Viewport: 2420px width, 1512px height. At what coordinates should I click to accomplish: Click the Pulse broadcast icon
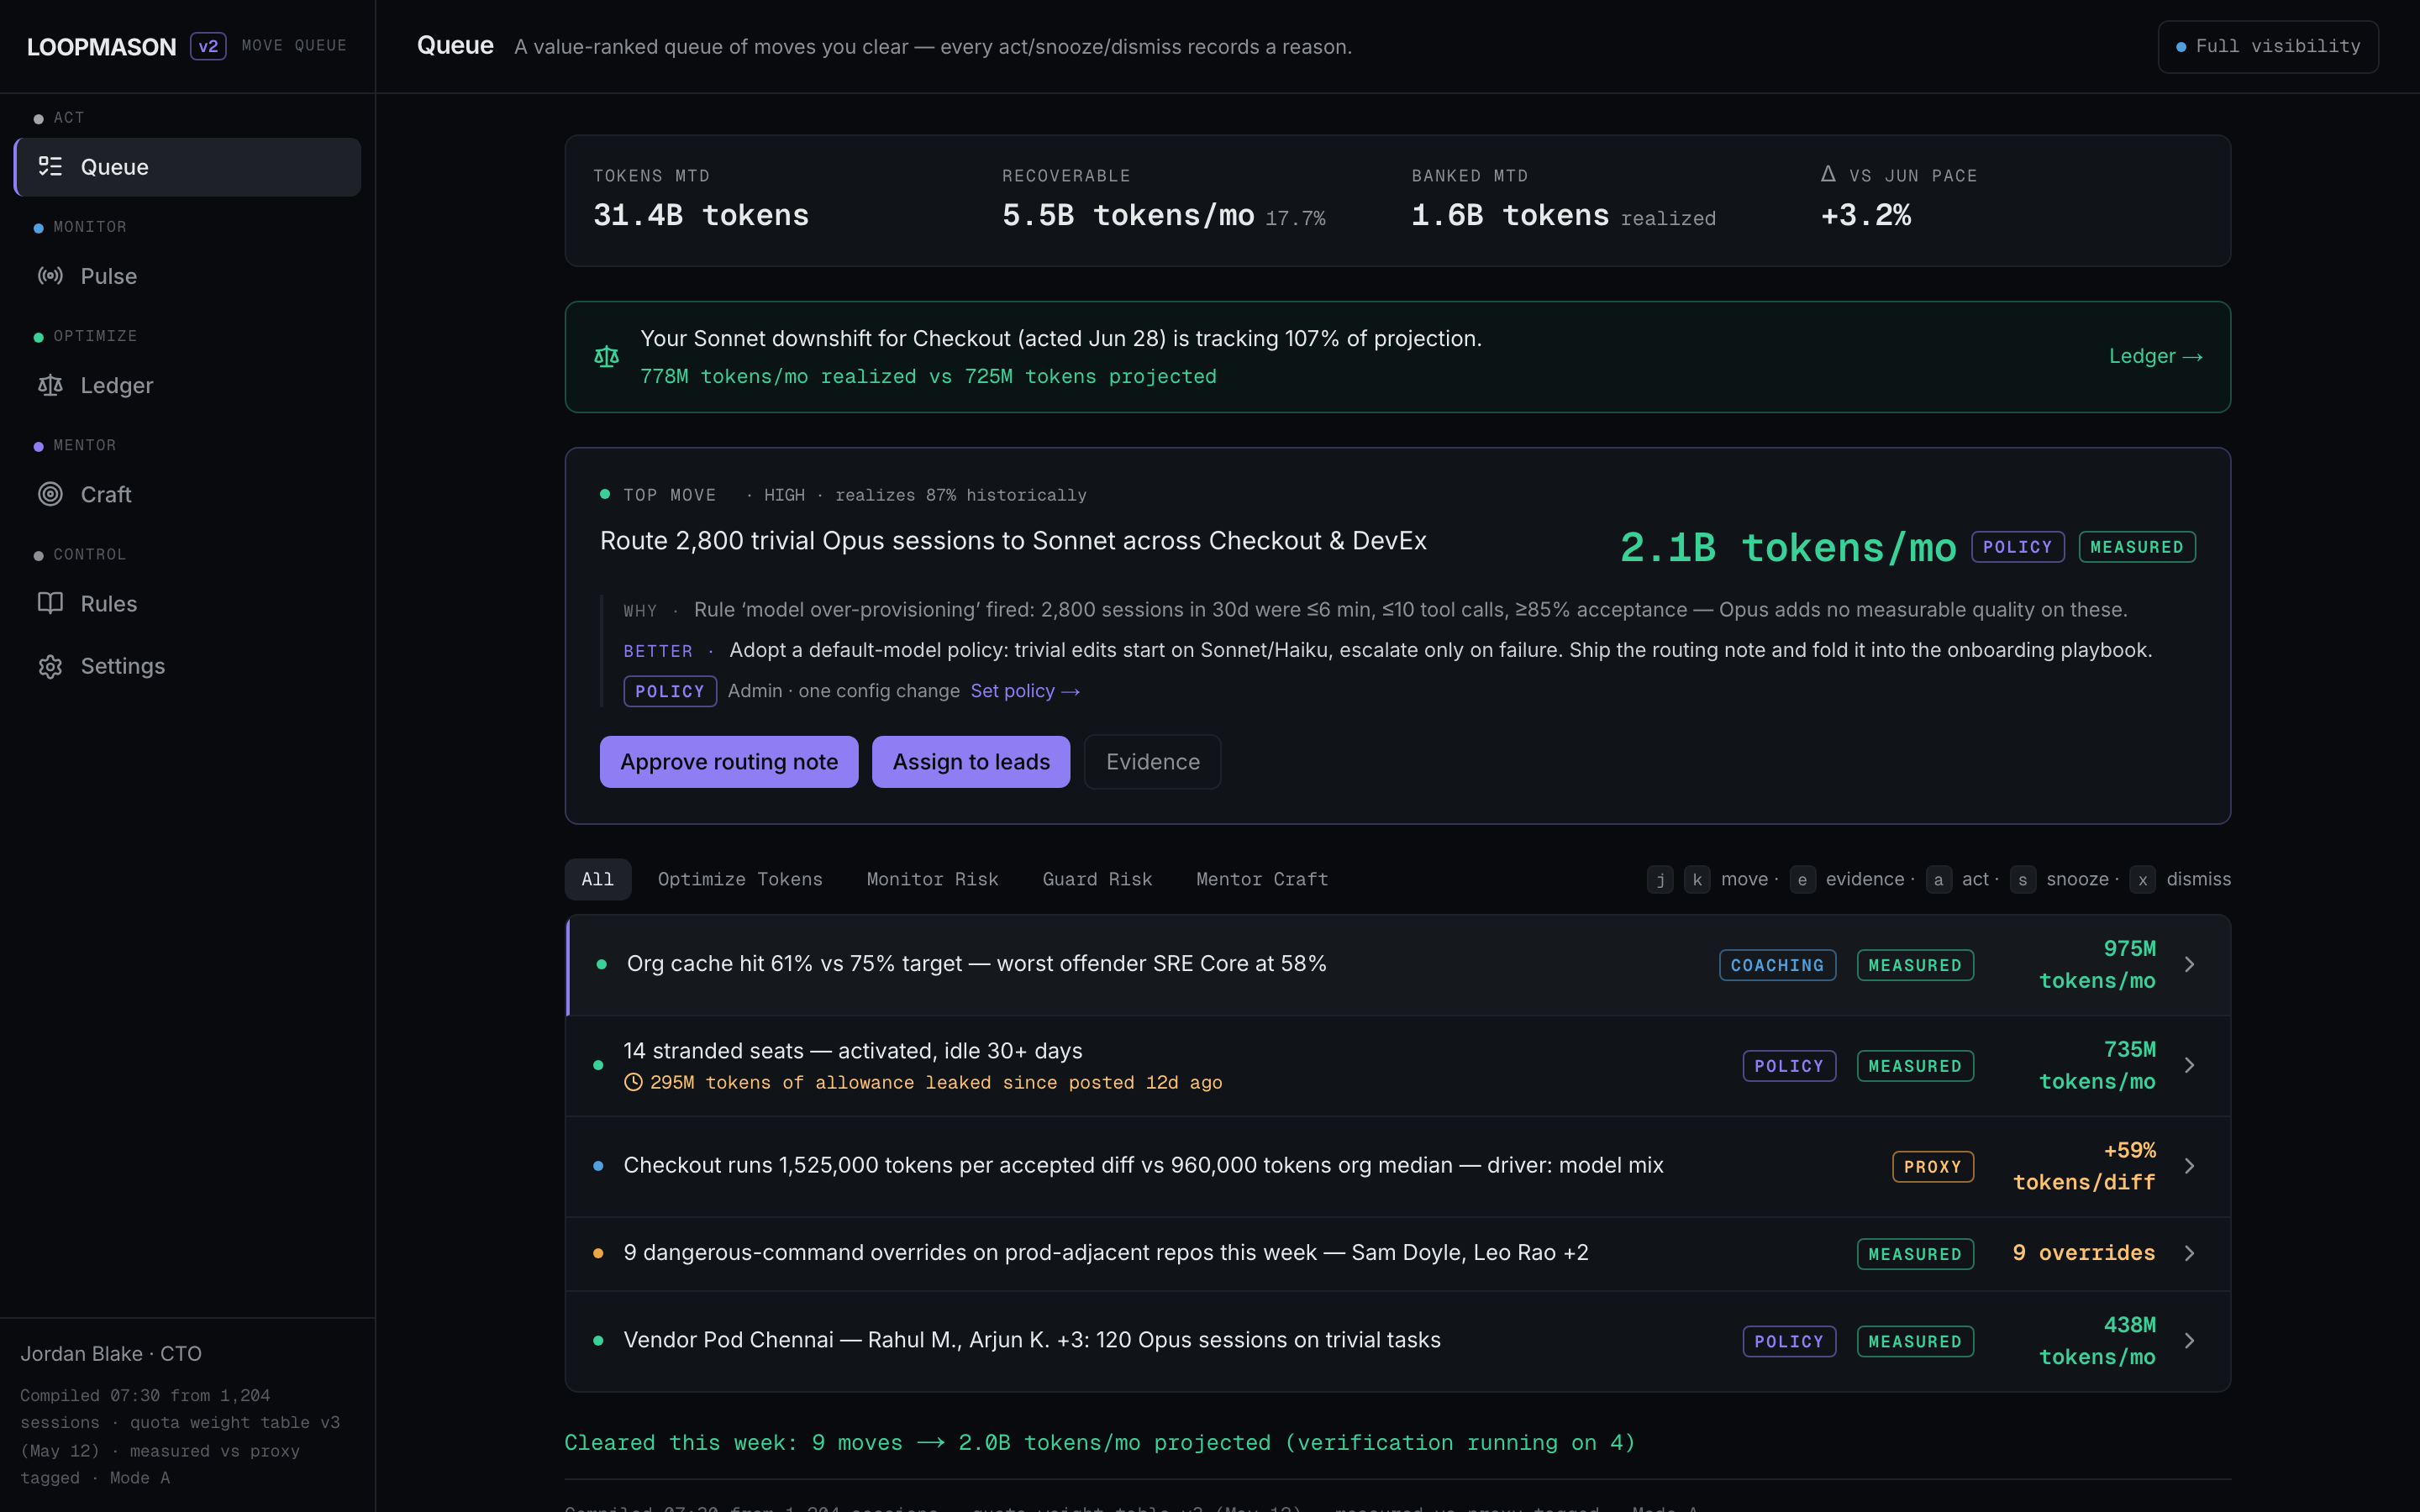click(x=50, y=275)
